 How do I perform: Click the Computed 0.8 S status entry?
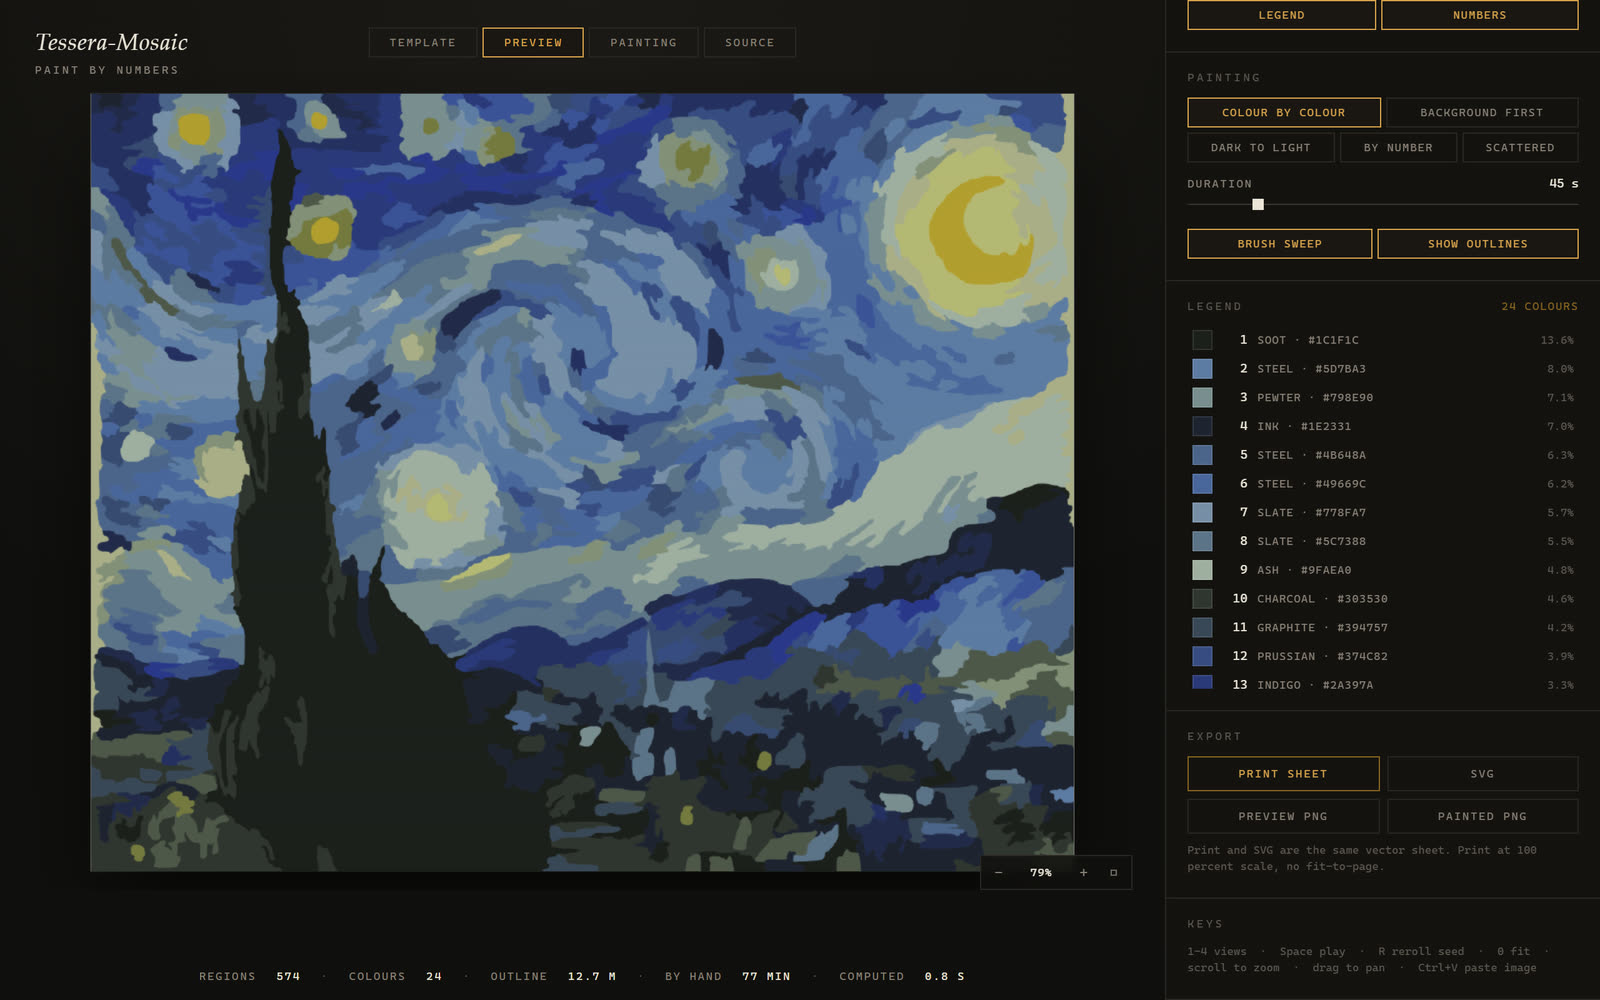[x=902, y=977]
